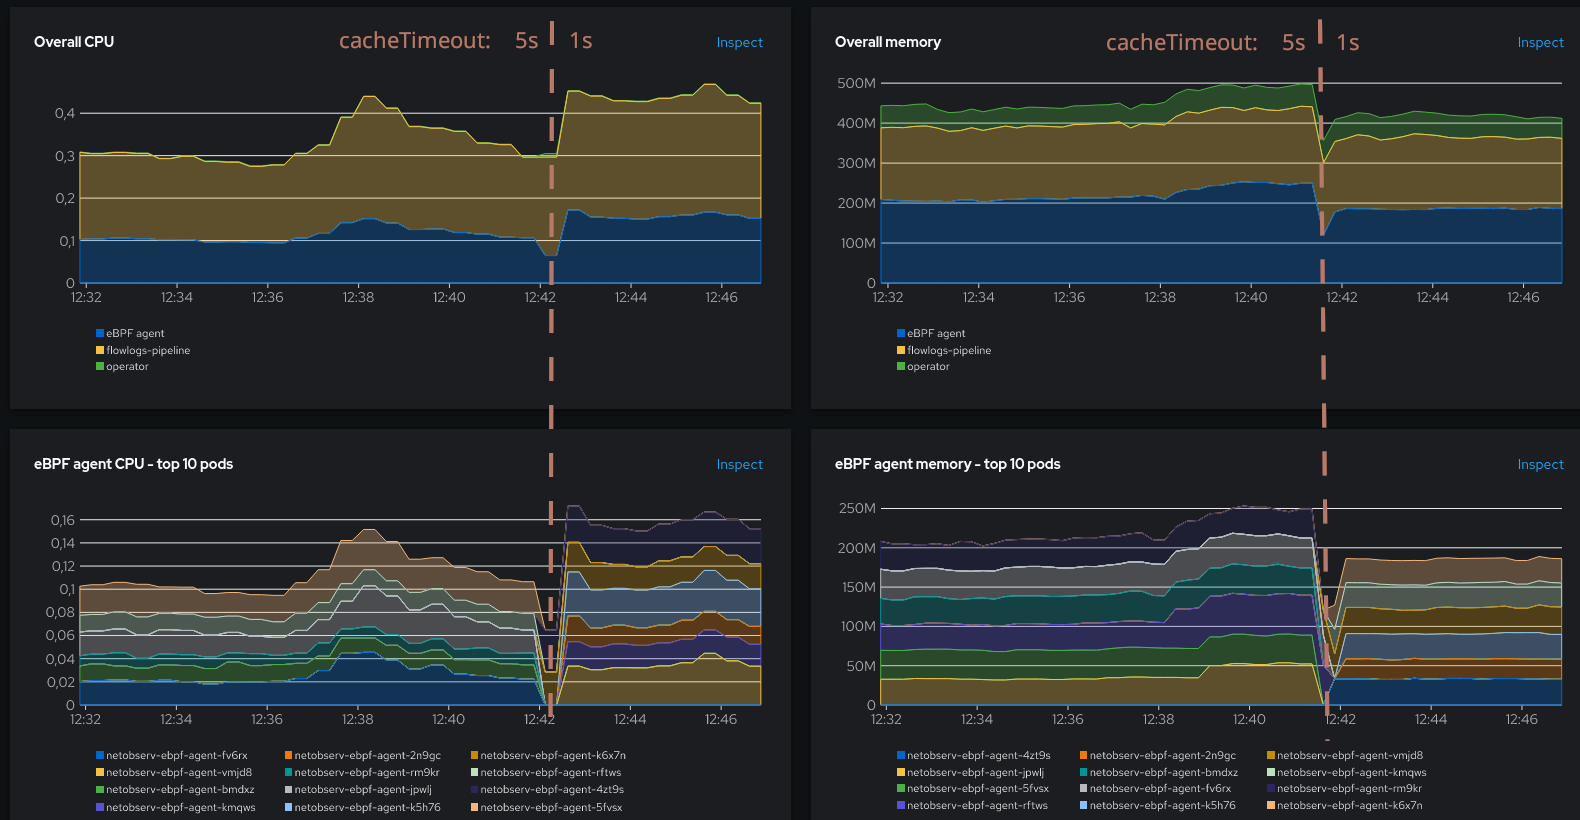Click the 0,4 axis label in Overall CPU
The height and width of the screenshot is (820, 1580).
coord(65,113)
